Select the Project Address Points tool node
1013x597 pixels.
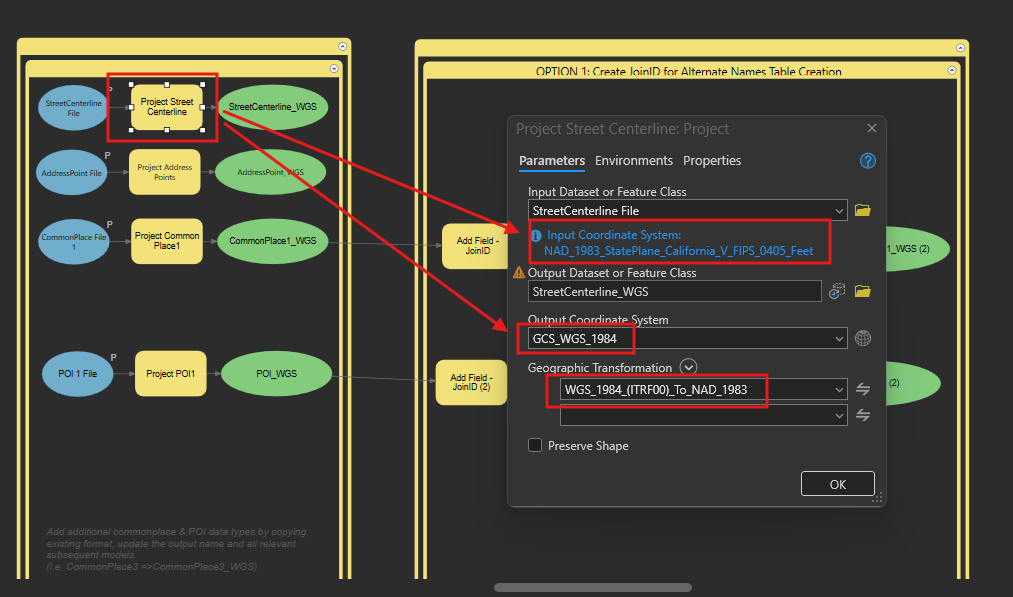pyautogui.click(x=165, y=172)
